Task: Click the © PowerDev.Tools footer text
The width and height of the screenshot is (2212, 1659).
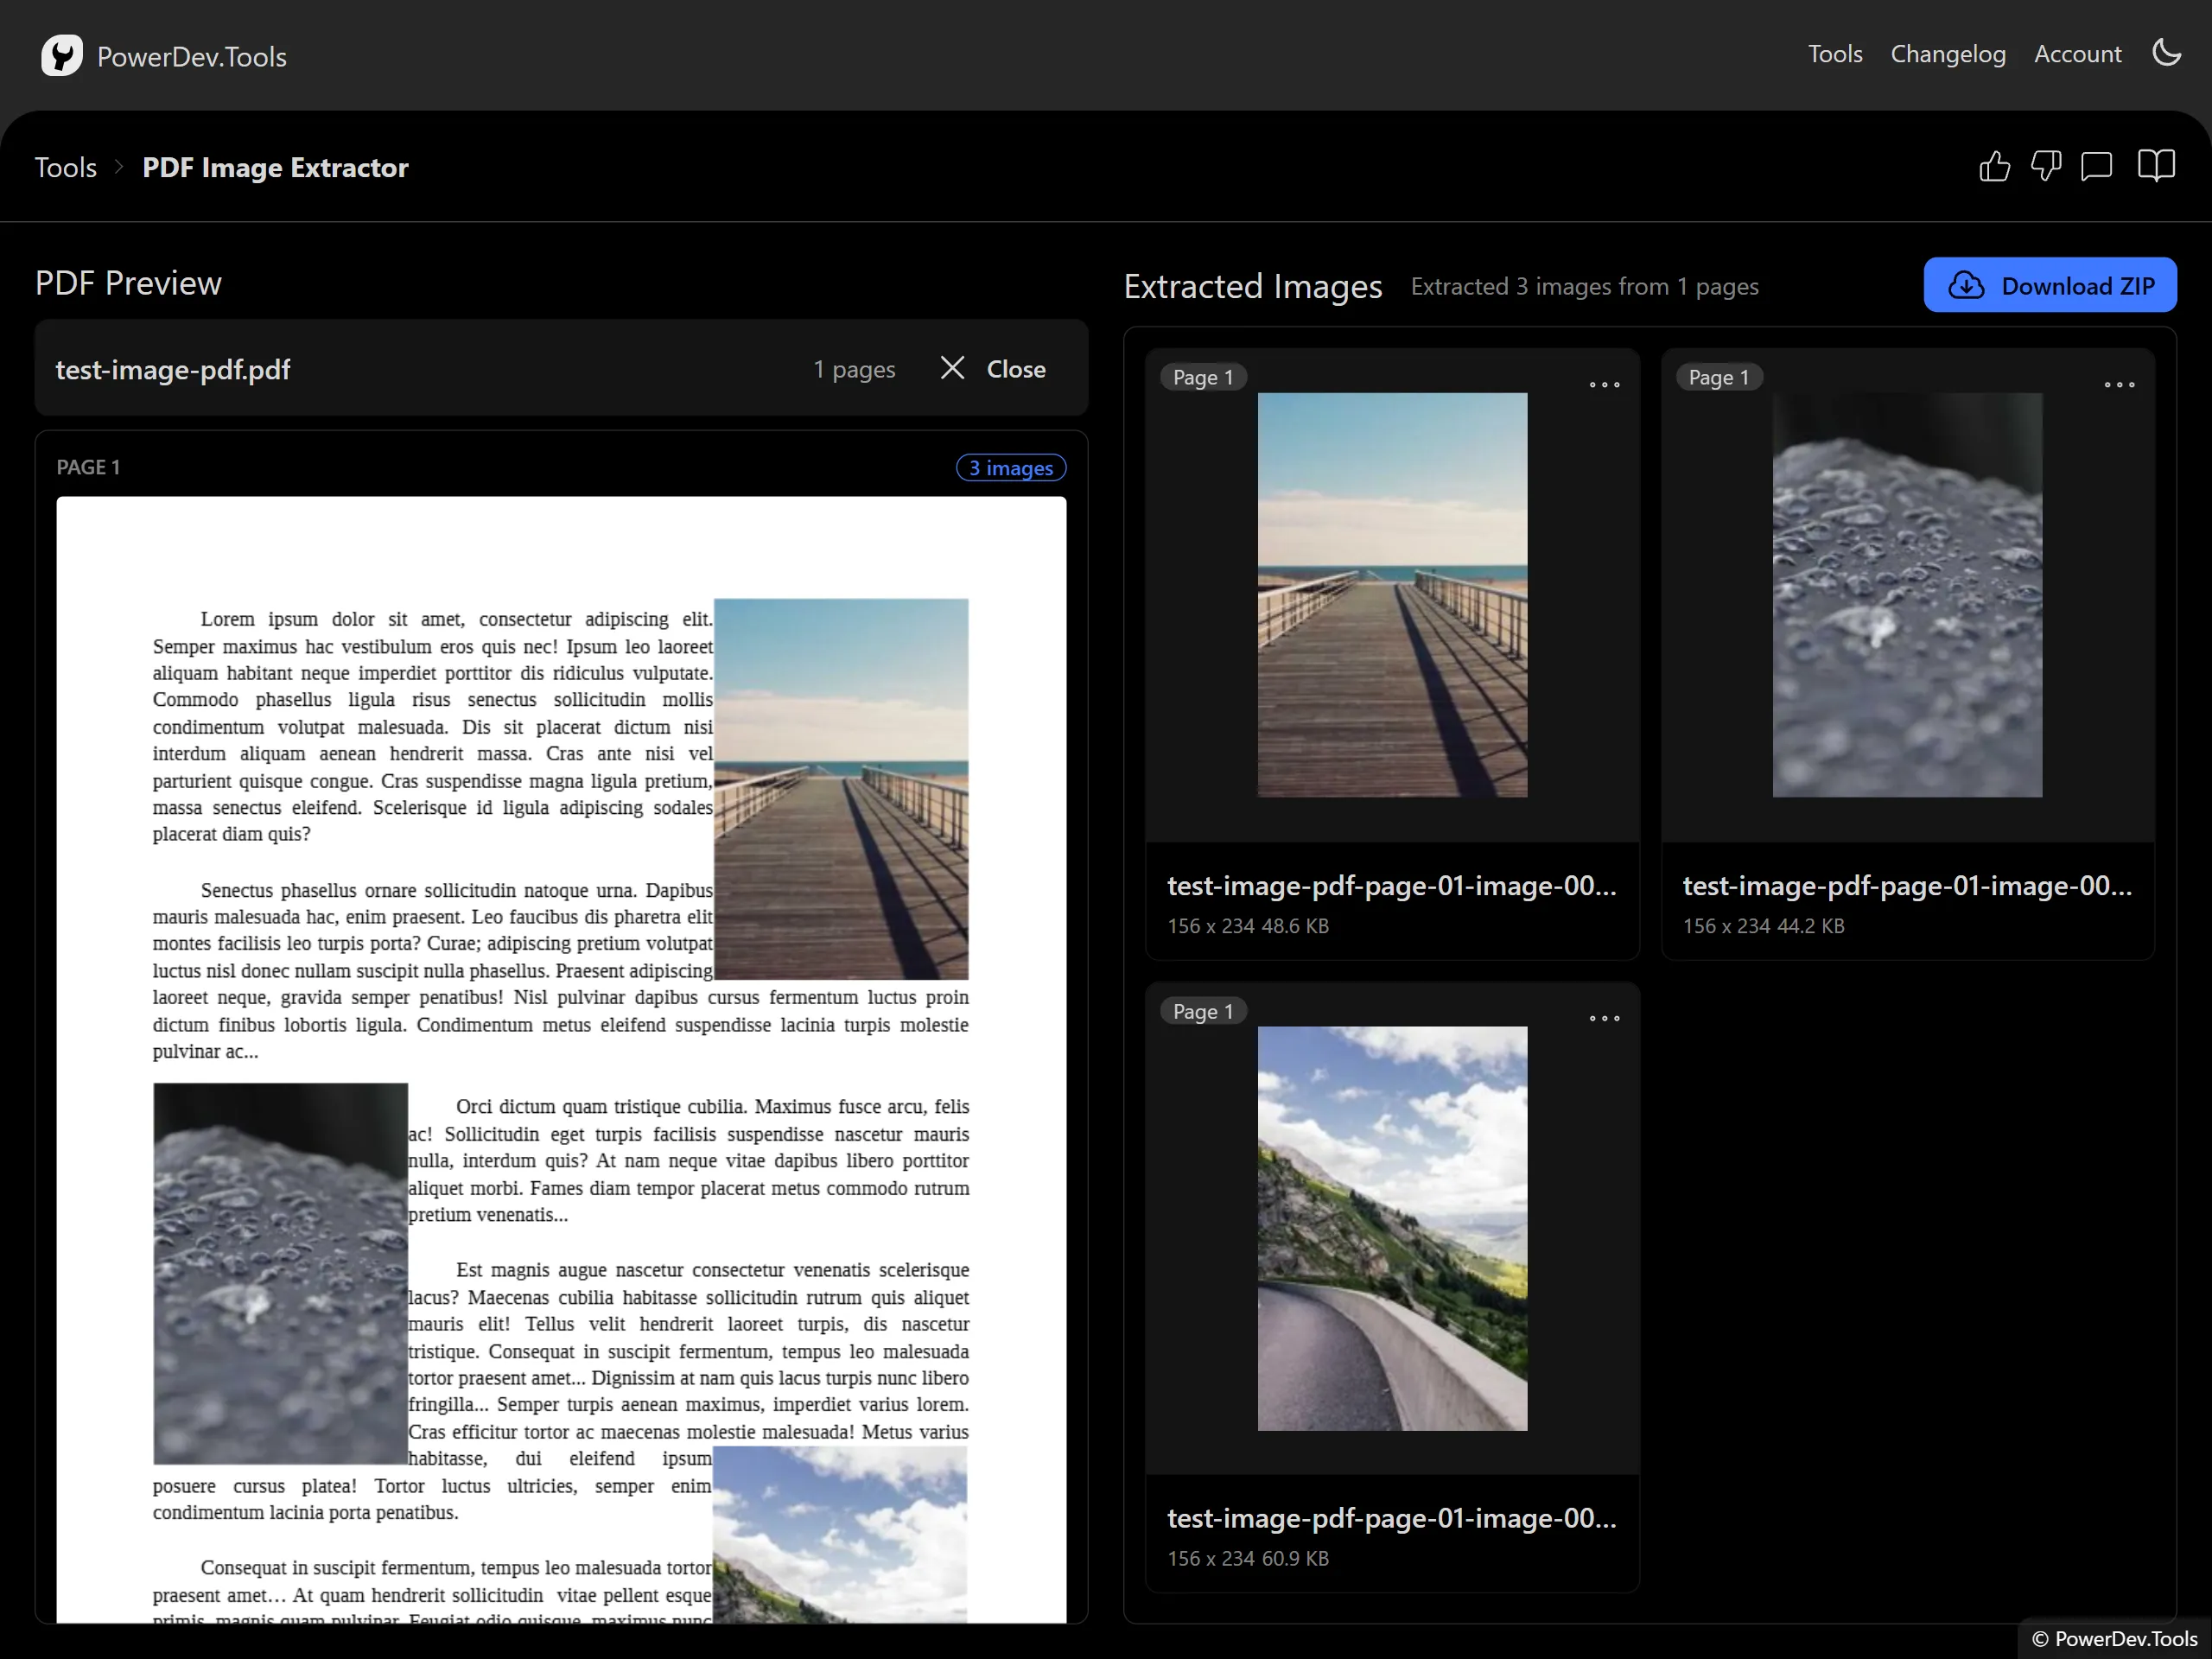Action: click(x=2114, y=1639)
